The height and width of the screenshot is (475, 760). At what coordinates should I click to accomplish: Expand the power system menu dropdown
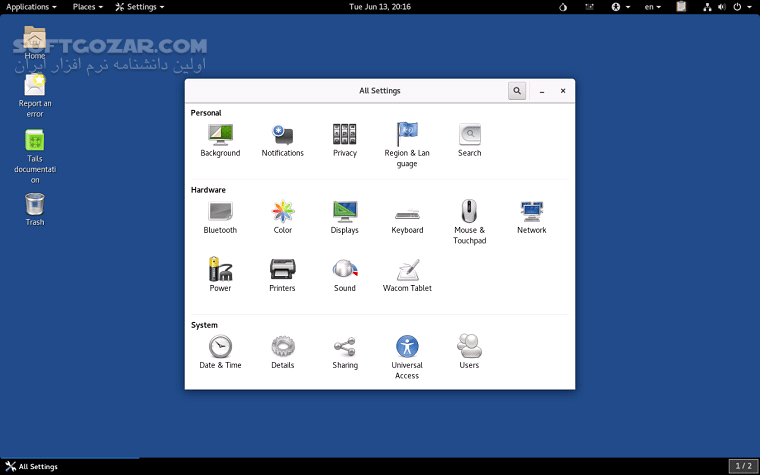[x=740, y=7]
